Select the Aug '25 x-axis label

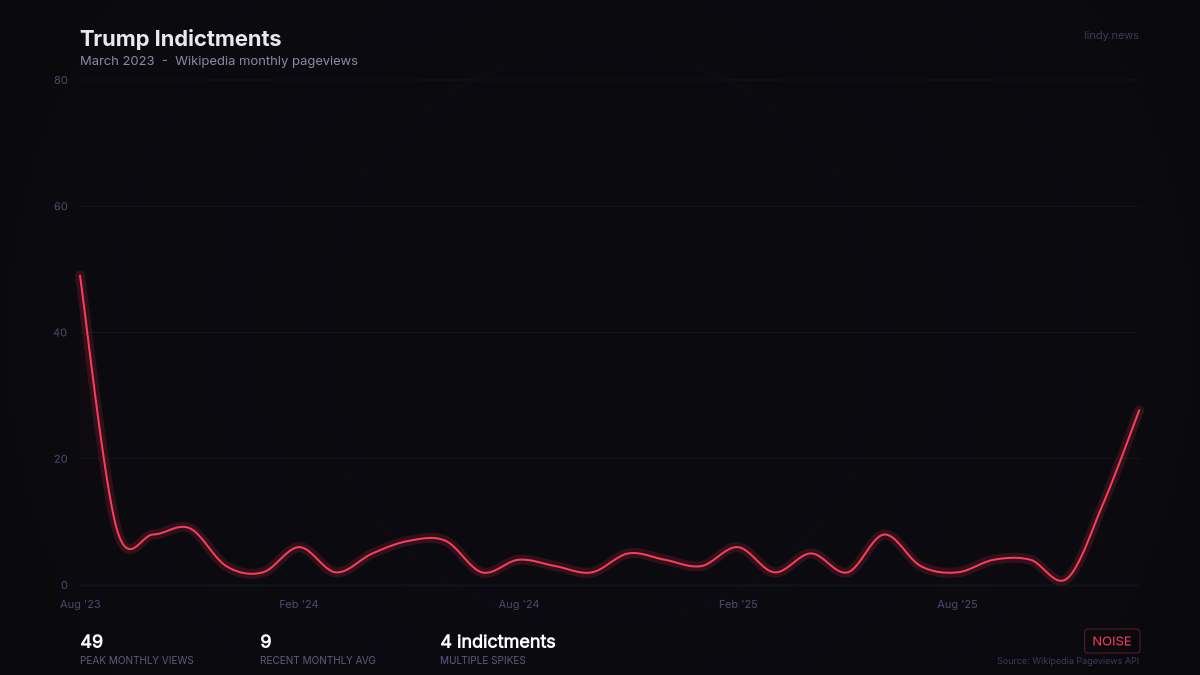coord(957,604)
